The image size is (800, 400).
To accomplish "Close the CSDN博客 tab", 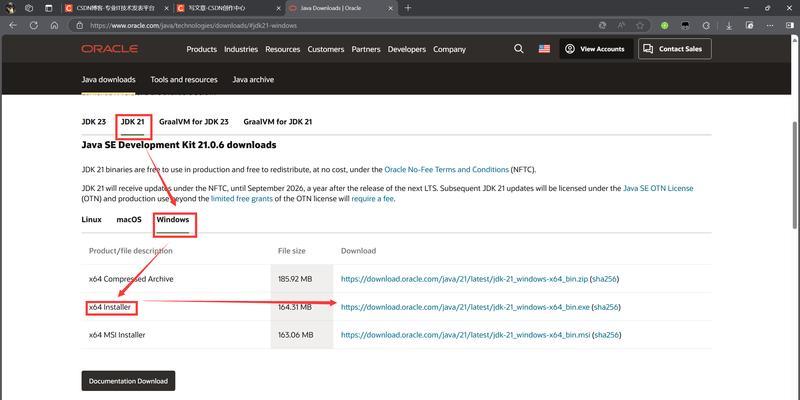I will [166, 8].
